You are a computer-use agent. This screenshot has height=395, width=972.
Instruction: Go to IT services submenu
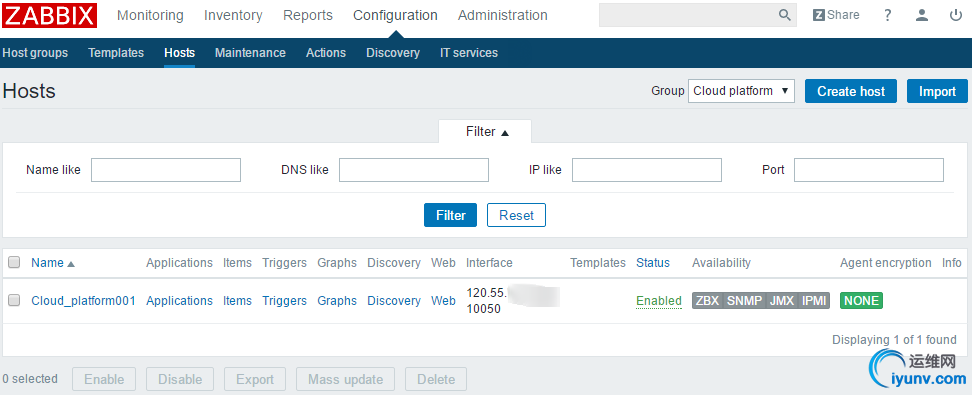click(x=469, y=53)
